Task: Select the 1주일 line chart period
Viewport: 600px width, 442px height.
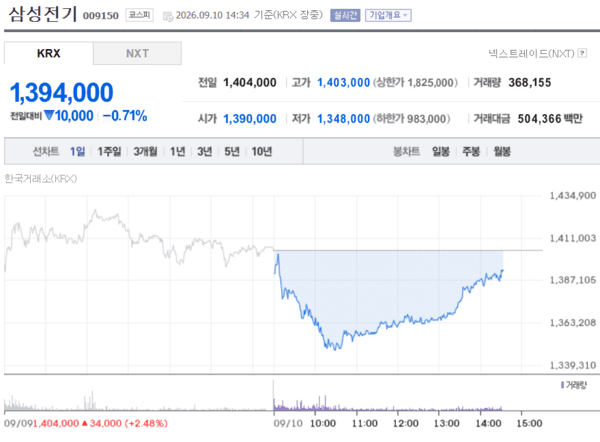Action: coord(109,152)
